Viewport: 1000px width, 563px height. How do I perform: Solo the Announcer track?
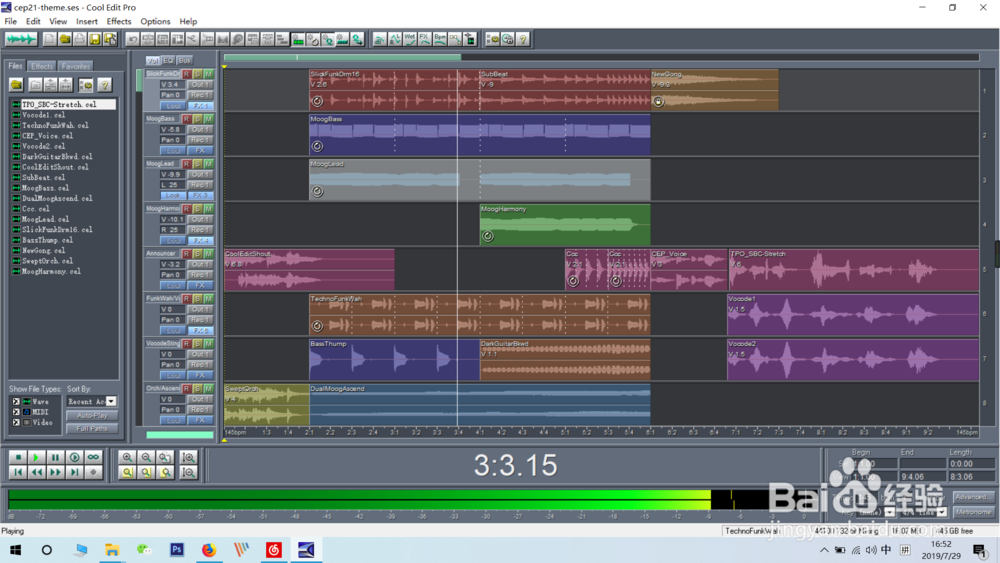point(198,254)
